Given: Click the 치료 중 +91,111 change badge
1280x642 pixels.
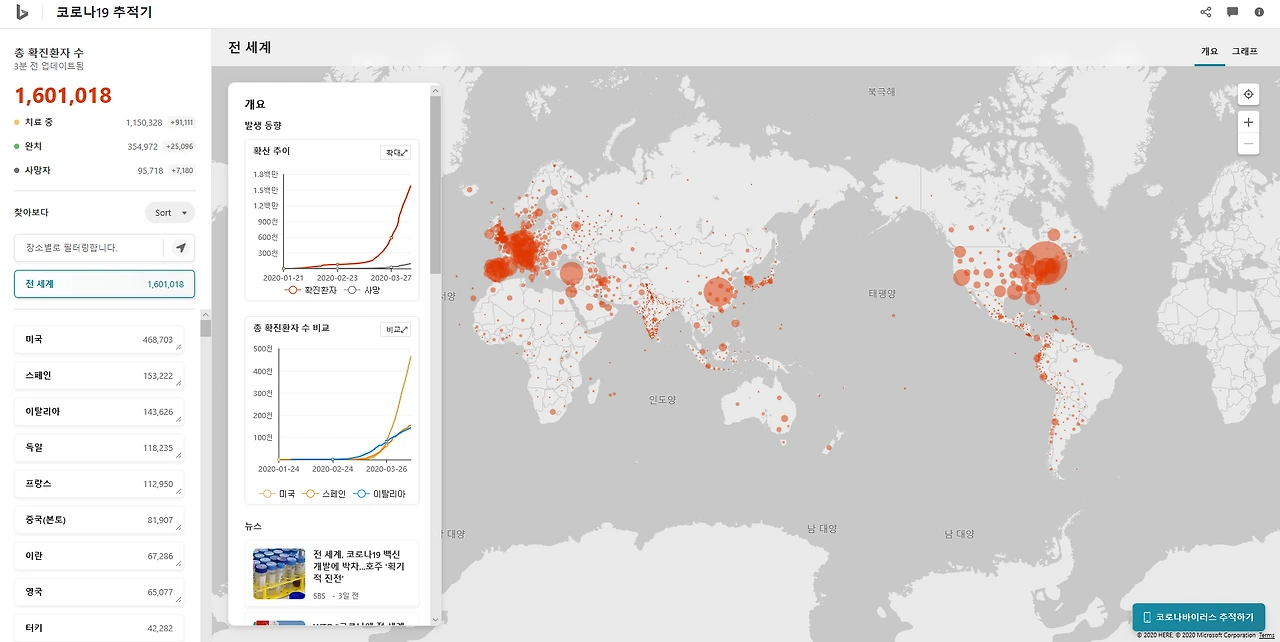Looking at the screenshot, I should click(181, 122).
